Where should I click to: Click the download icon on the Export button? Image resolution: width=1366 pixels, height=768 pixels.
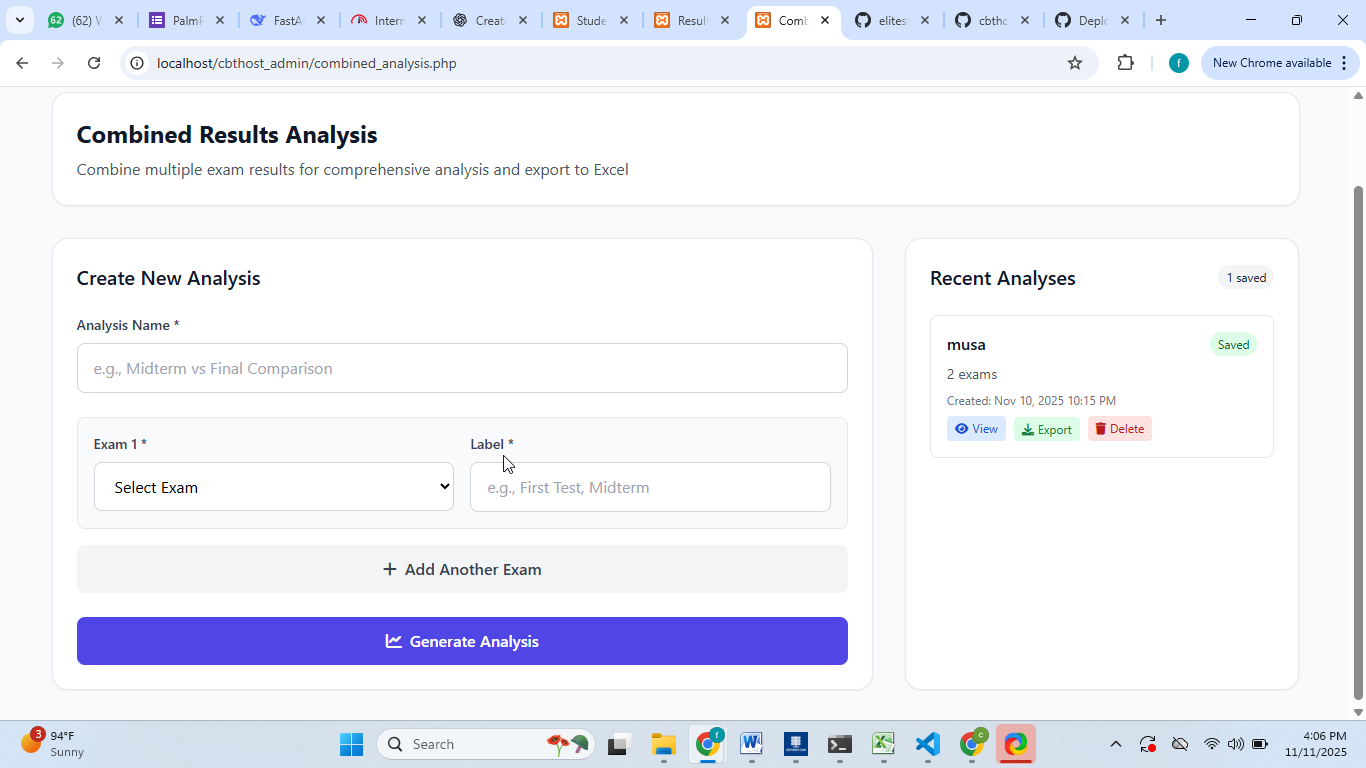(x=1028, y=430)
